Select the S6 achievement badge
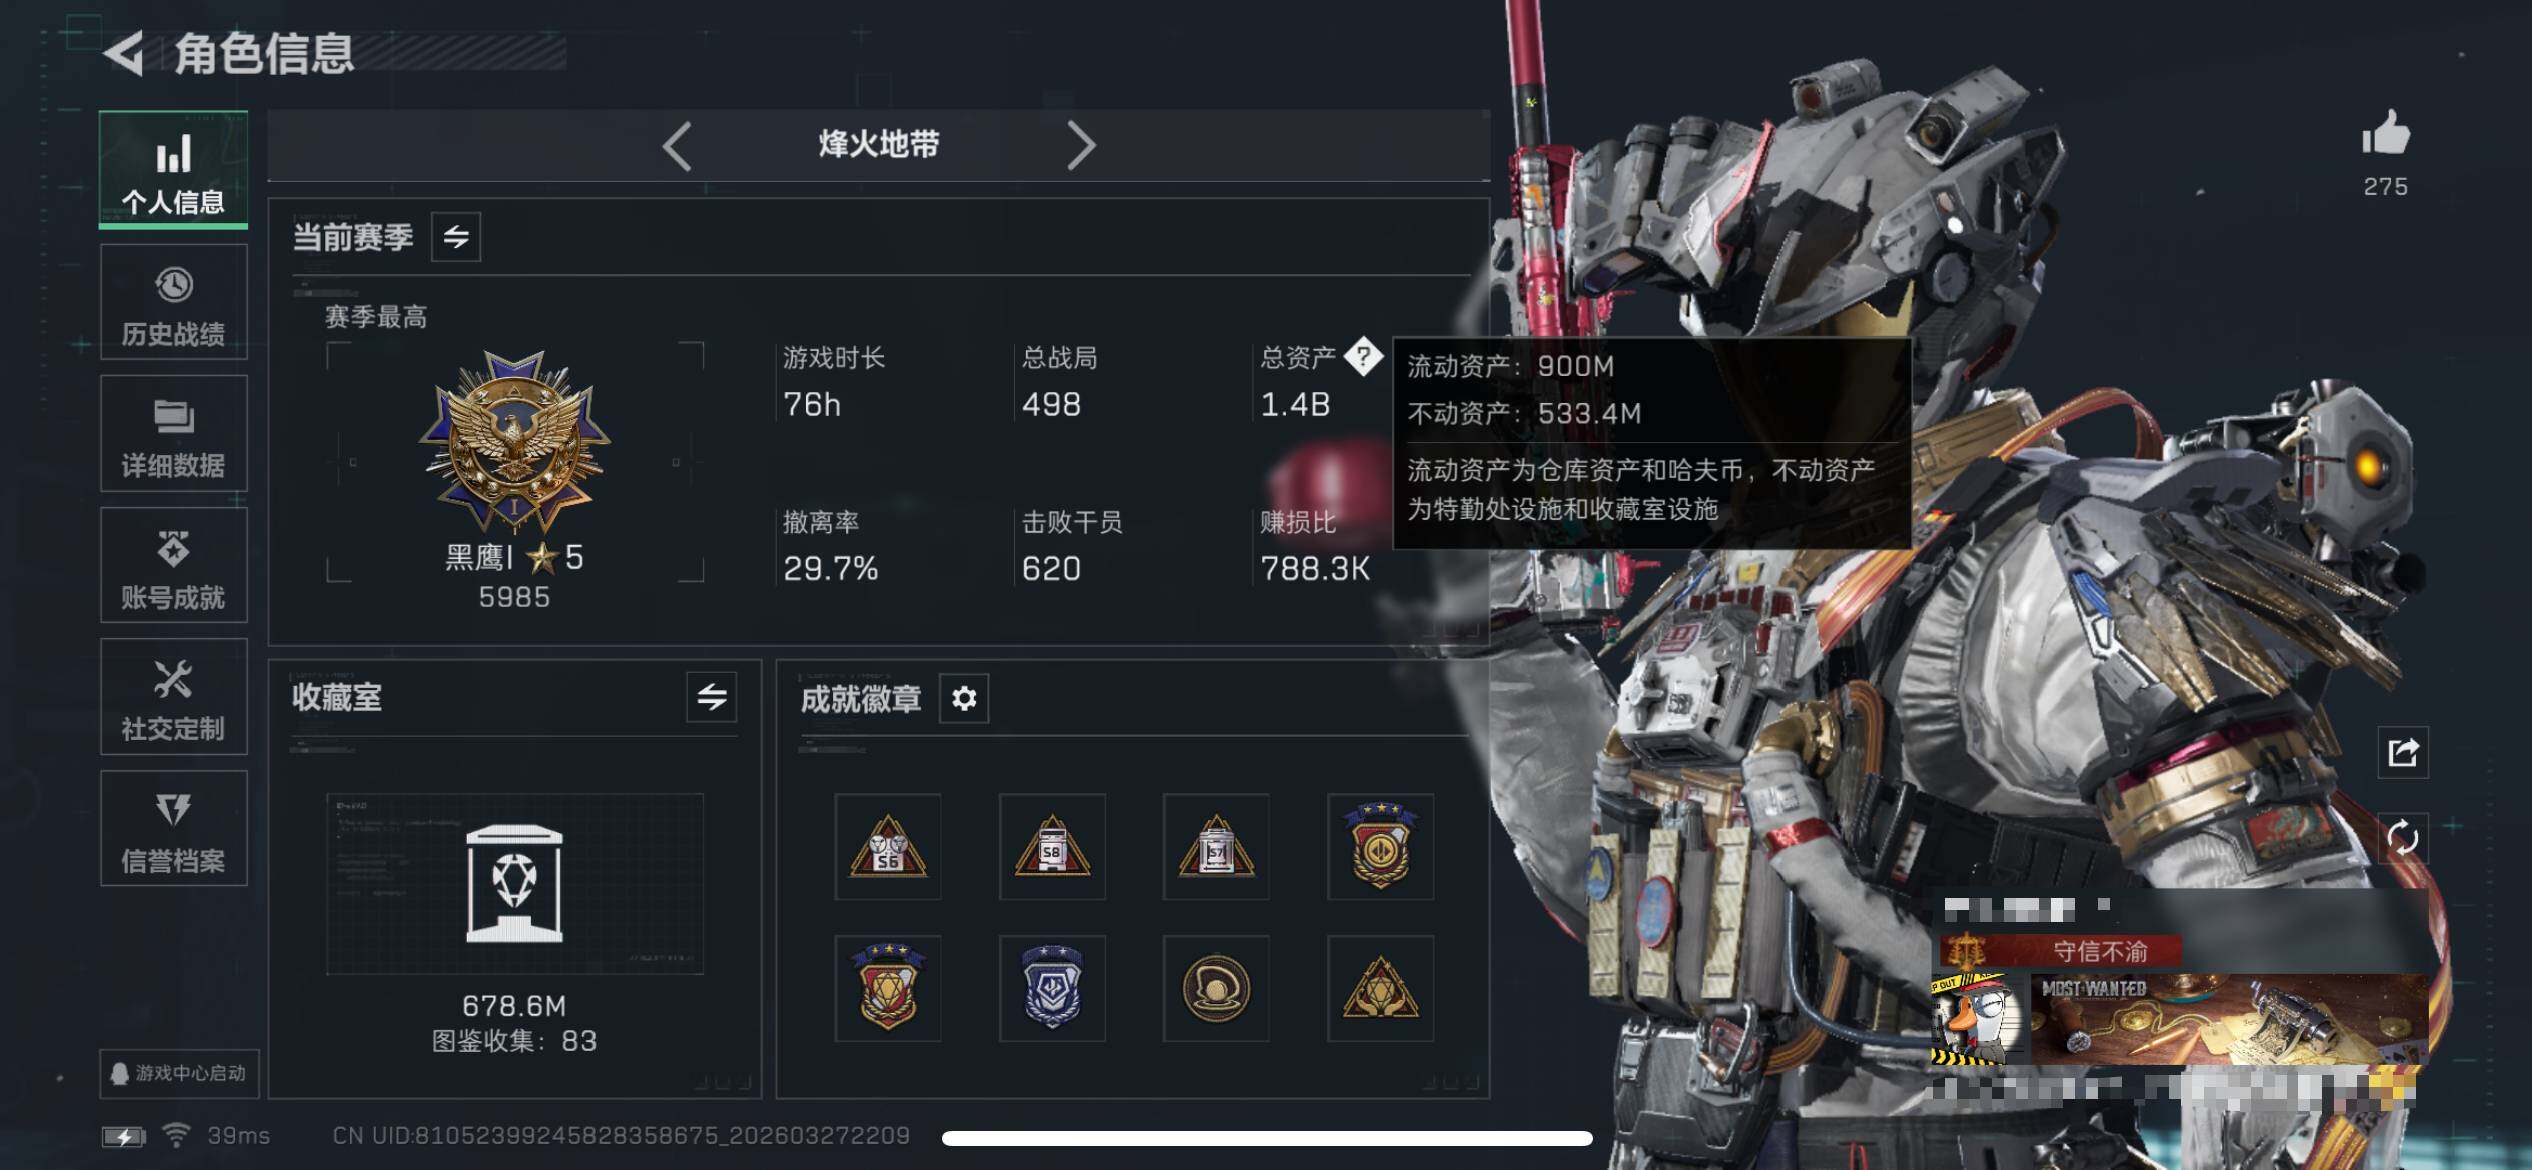2532x1170 pixels. tap(888, 847)
